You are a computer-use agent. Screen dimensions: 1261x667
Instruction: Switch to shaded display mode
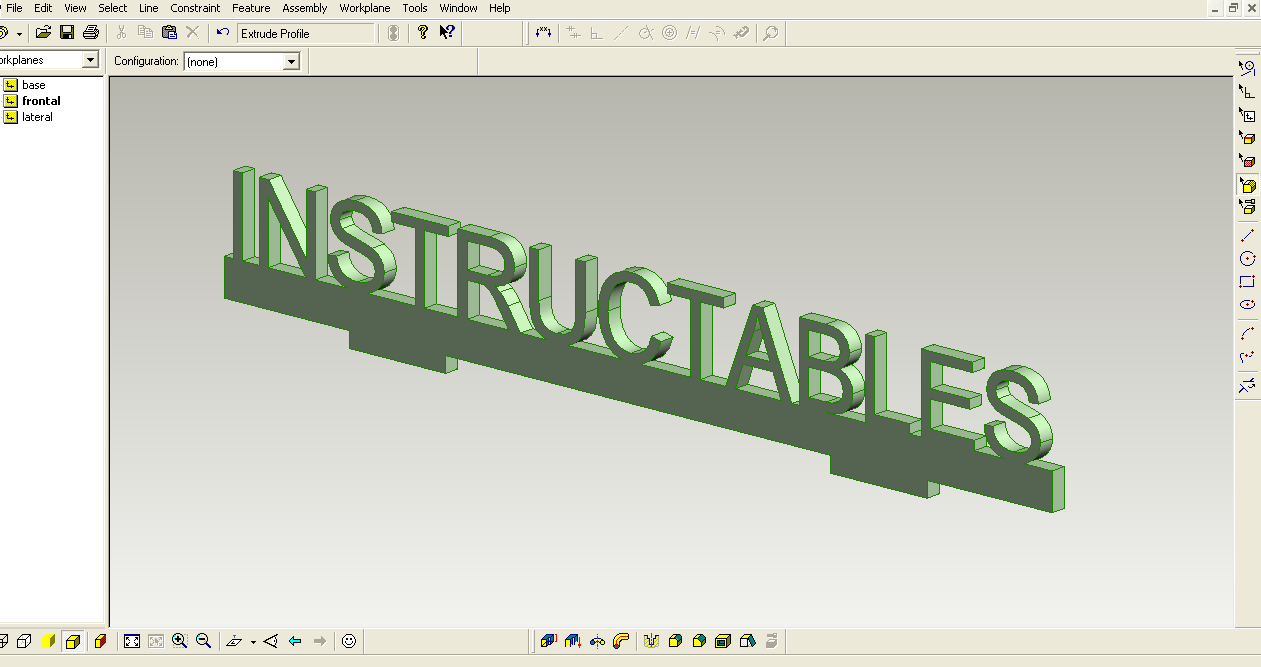click(49, 641)
